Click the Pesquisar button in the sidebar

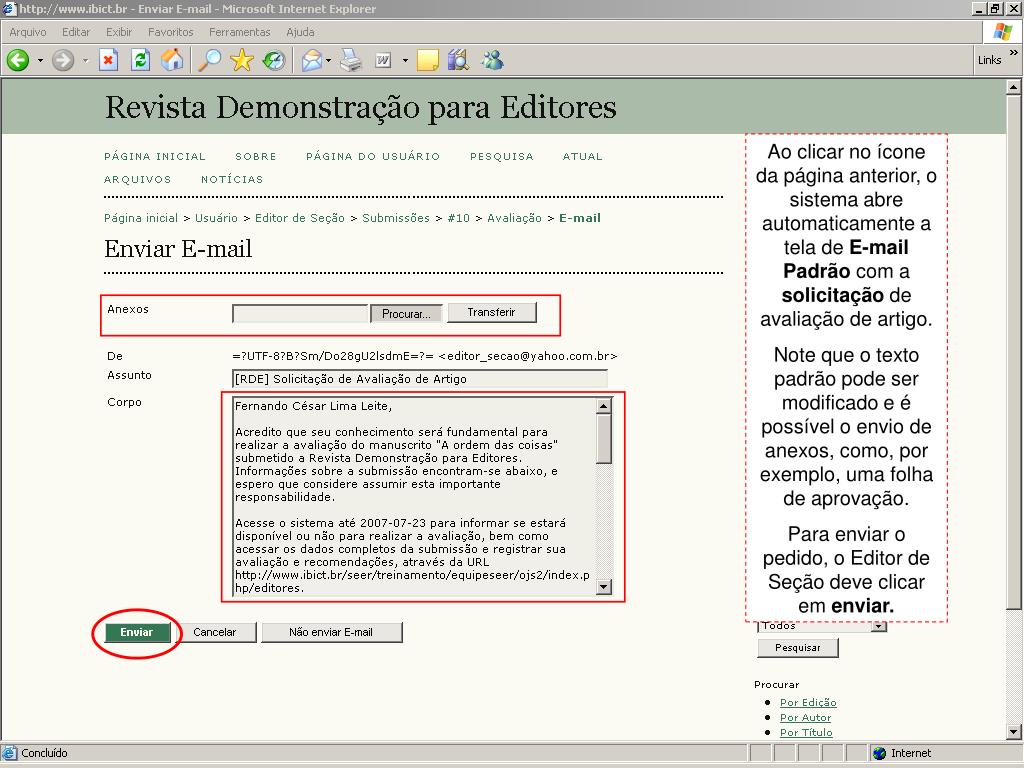(798, 648)
